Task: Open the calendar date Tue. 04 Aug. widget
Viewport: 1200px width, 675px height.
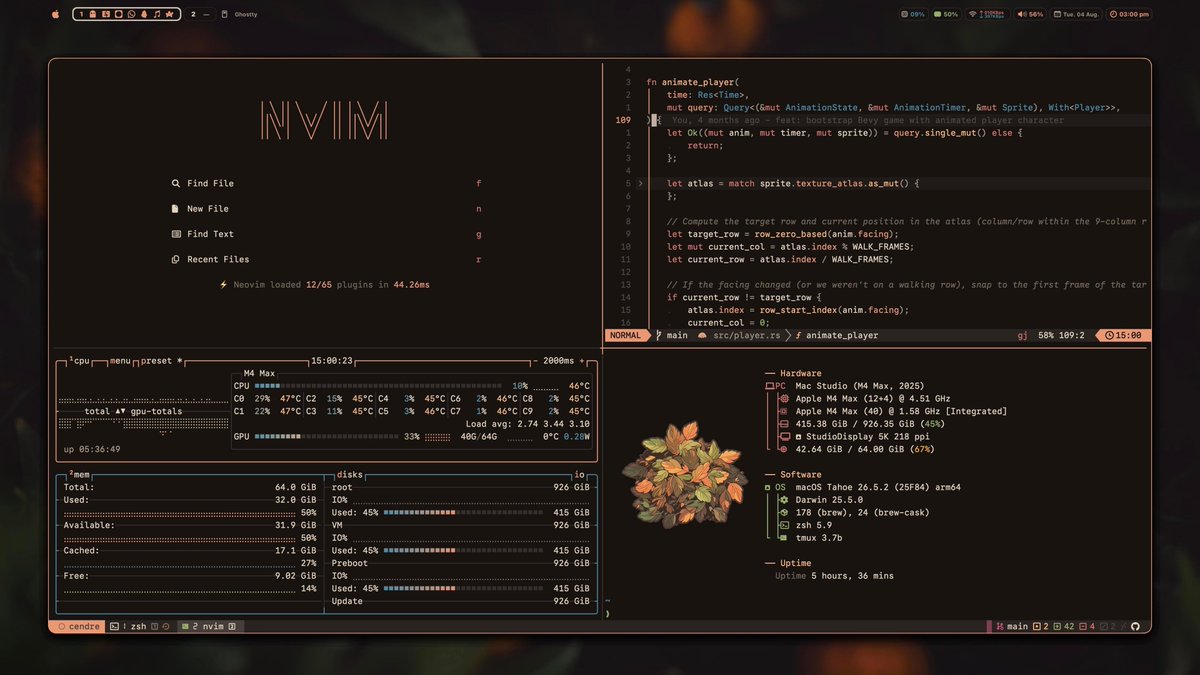Action: click(1077, 14)
